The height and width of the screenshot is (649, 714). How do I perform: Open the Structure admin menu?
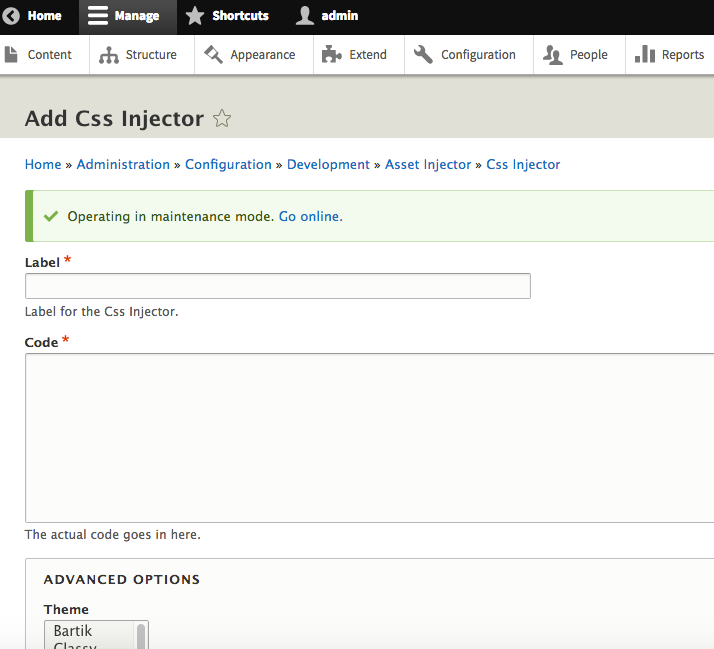pyautogui.click(x=142, y=55)
